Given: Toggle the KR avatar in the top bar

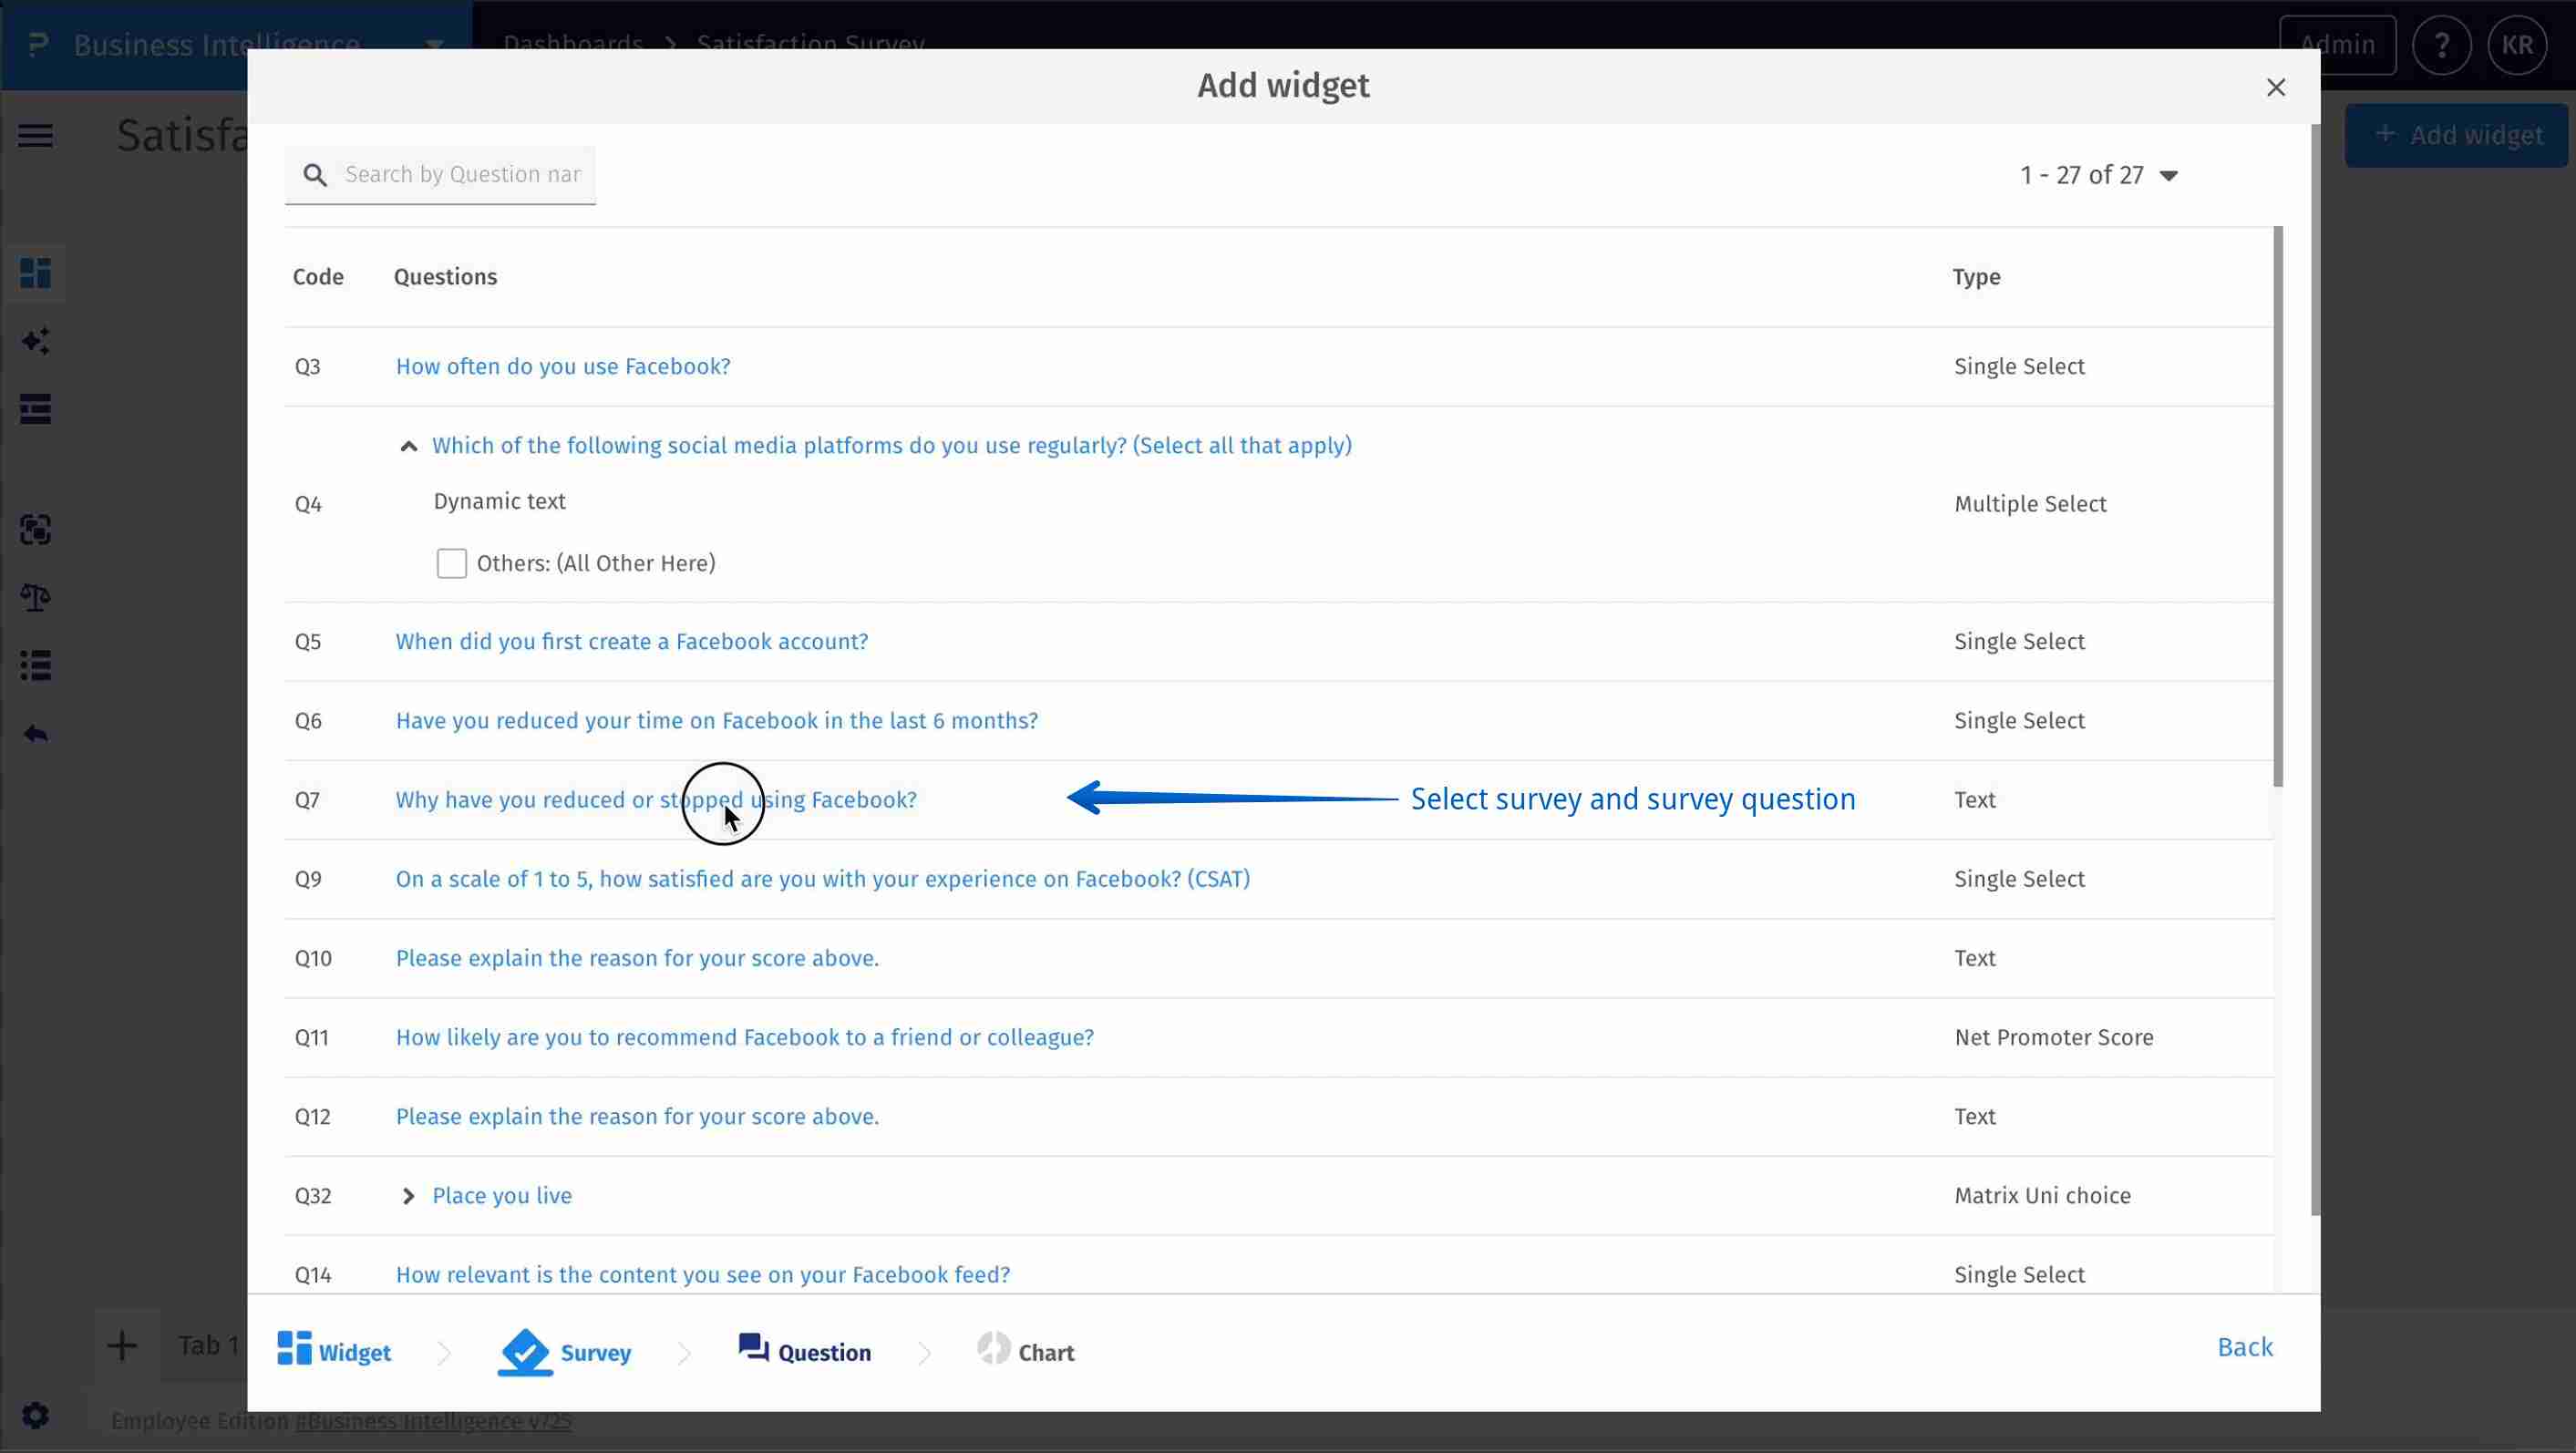Looking at the screenshot, I should click(x=2518, y=45).
